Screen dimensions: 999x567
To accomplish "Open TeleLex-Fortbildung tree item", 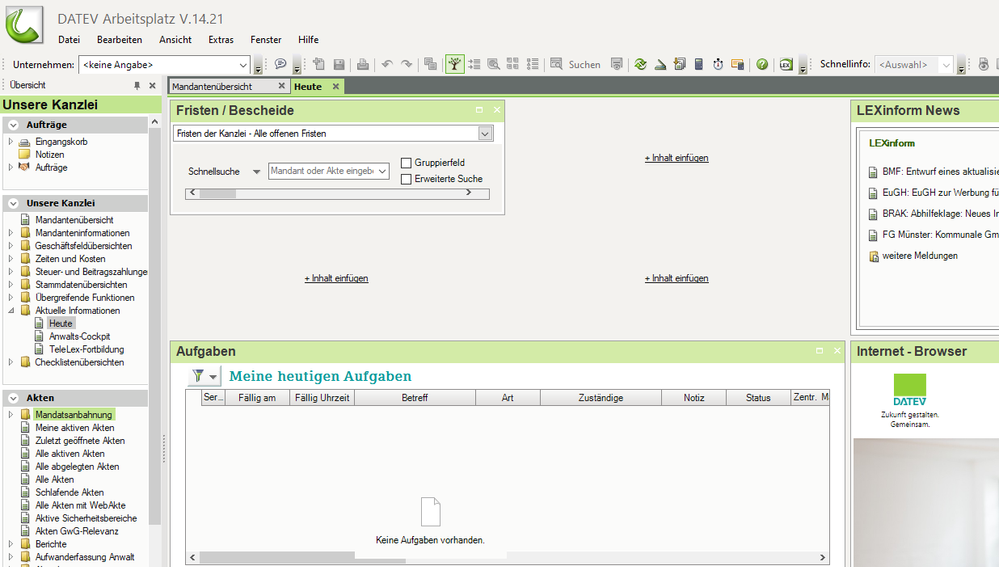I will point(87,349).
